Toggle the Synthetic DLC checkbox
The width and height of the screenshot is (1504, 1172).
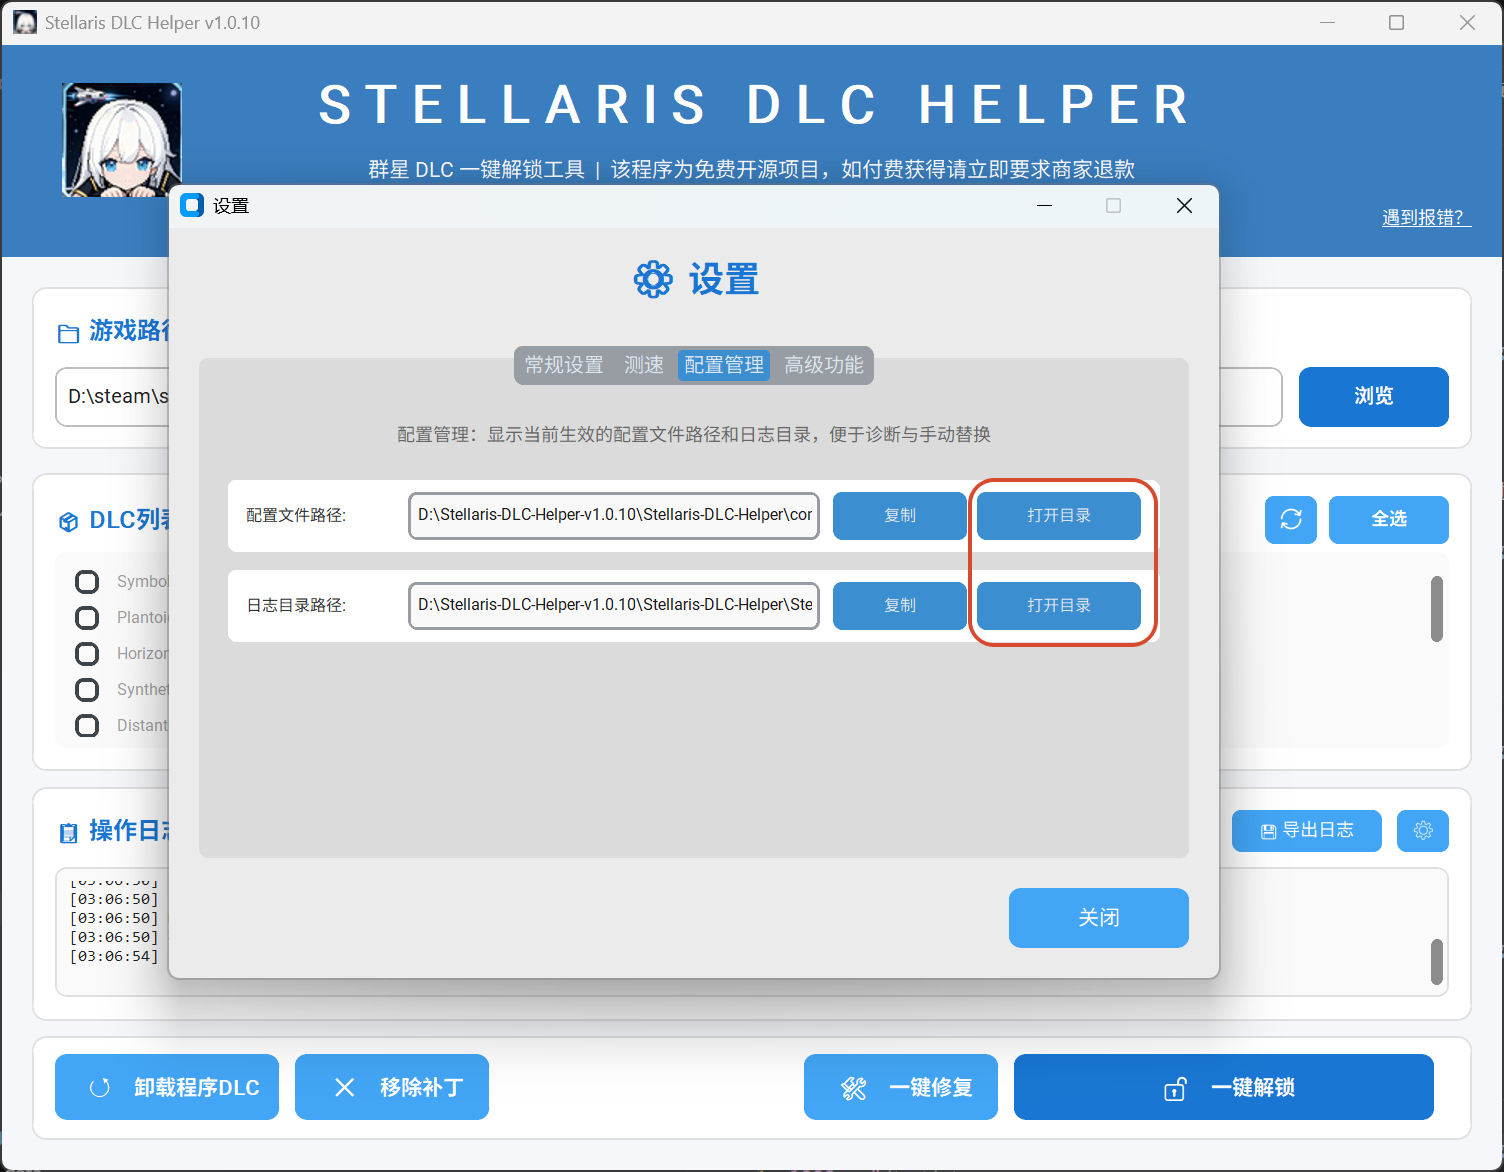pyautogui.click(x=88, y=690)
